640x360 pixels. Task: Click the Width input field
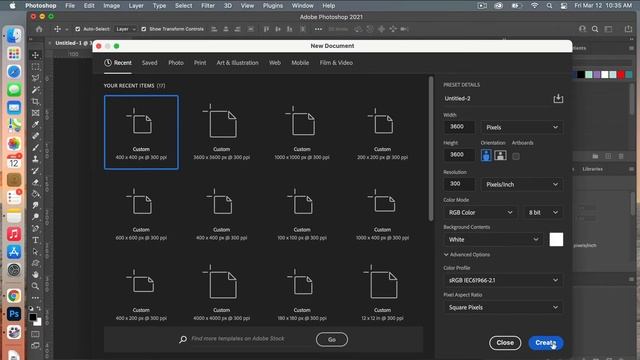pyautogui.click(x=459, y=127)
